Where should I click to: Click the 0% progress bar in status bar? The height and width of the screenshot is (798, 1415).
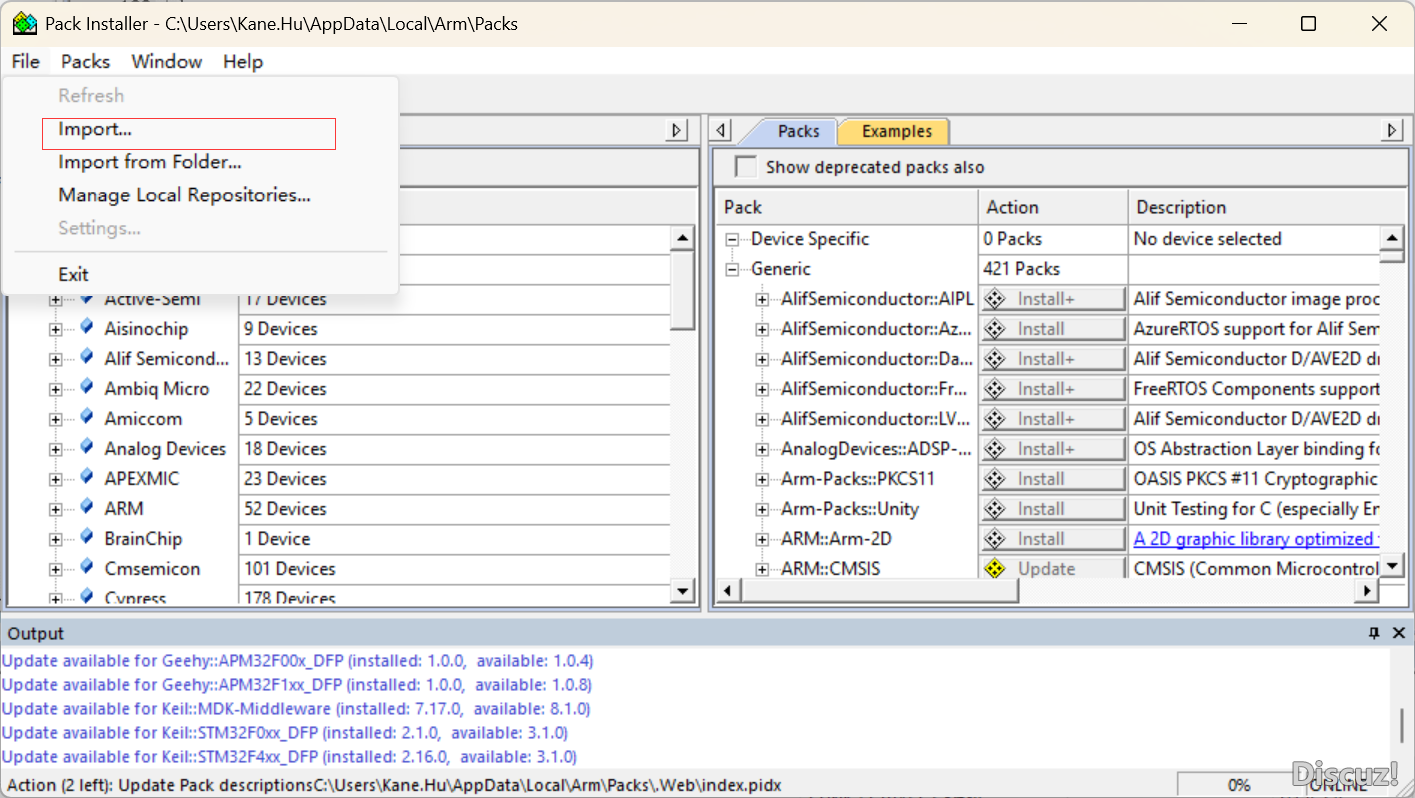(x=1239, y=785)
